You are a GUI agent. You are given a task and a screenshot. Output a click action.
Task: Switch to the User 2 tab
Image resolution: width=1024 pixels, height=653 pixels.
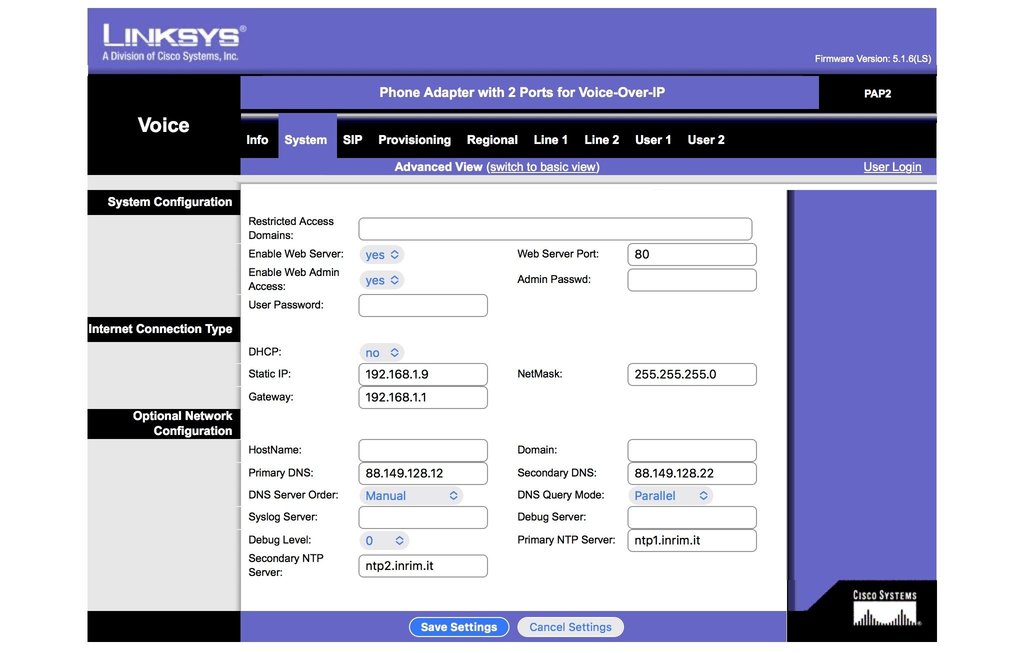[706, 140]
